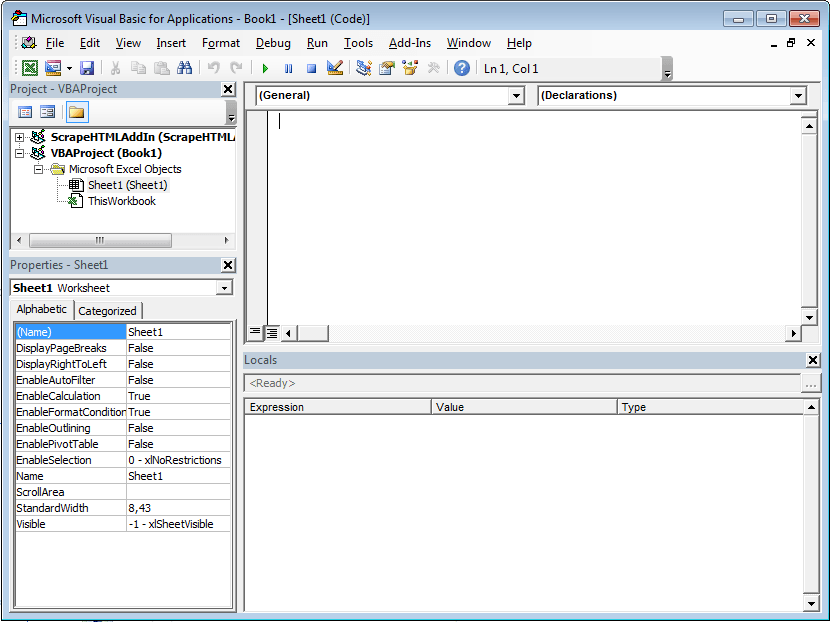Close the Properties - Sheet1 pane
Image resolution: width=830 pixels, height=622 pixels.
pos(228,265)
